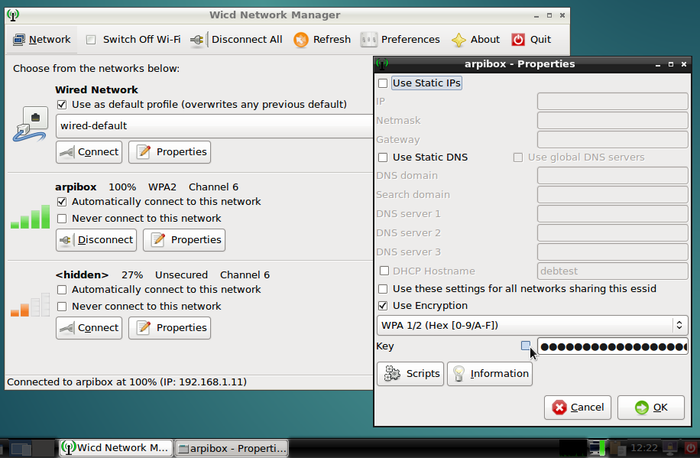700x458 pixels.
Task: Toggle arpibox Never connect checkbox
Action: (62, 219)
